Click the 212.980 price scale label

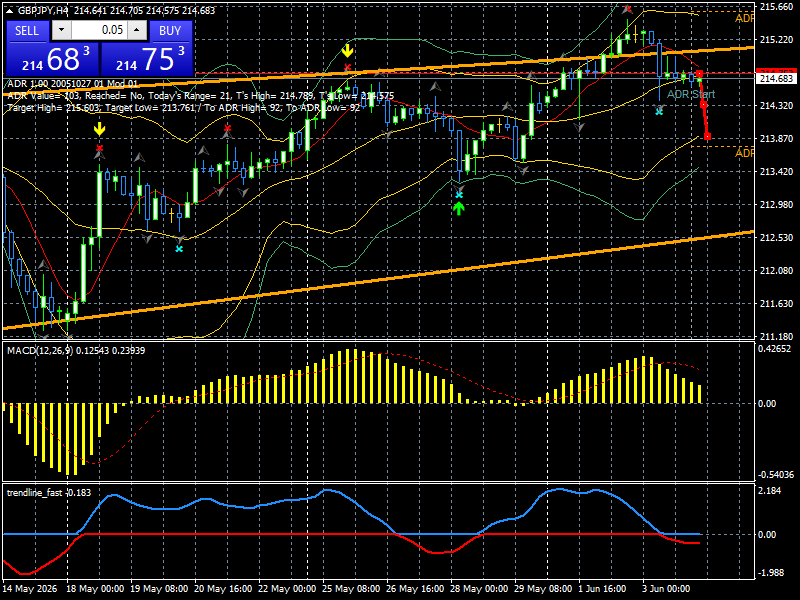pos(777,205)
